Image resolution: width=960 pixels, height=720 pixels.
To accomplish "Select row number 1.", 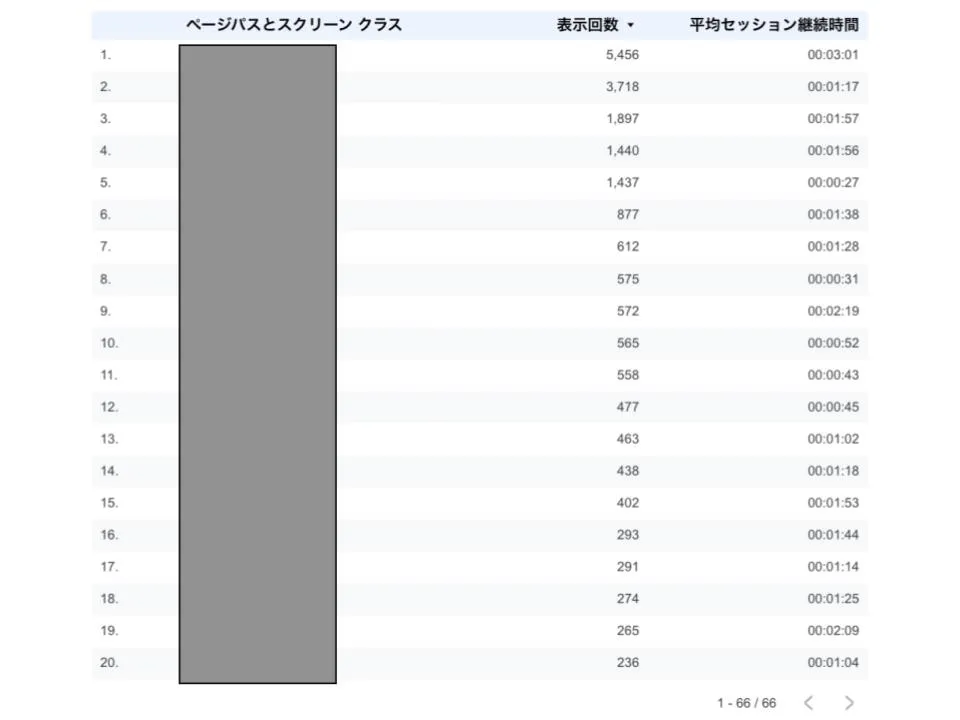I will [x=105, y=54].
